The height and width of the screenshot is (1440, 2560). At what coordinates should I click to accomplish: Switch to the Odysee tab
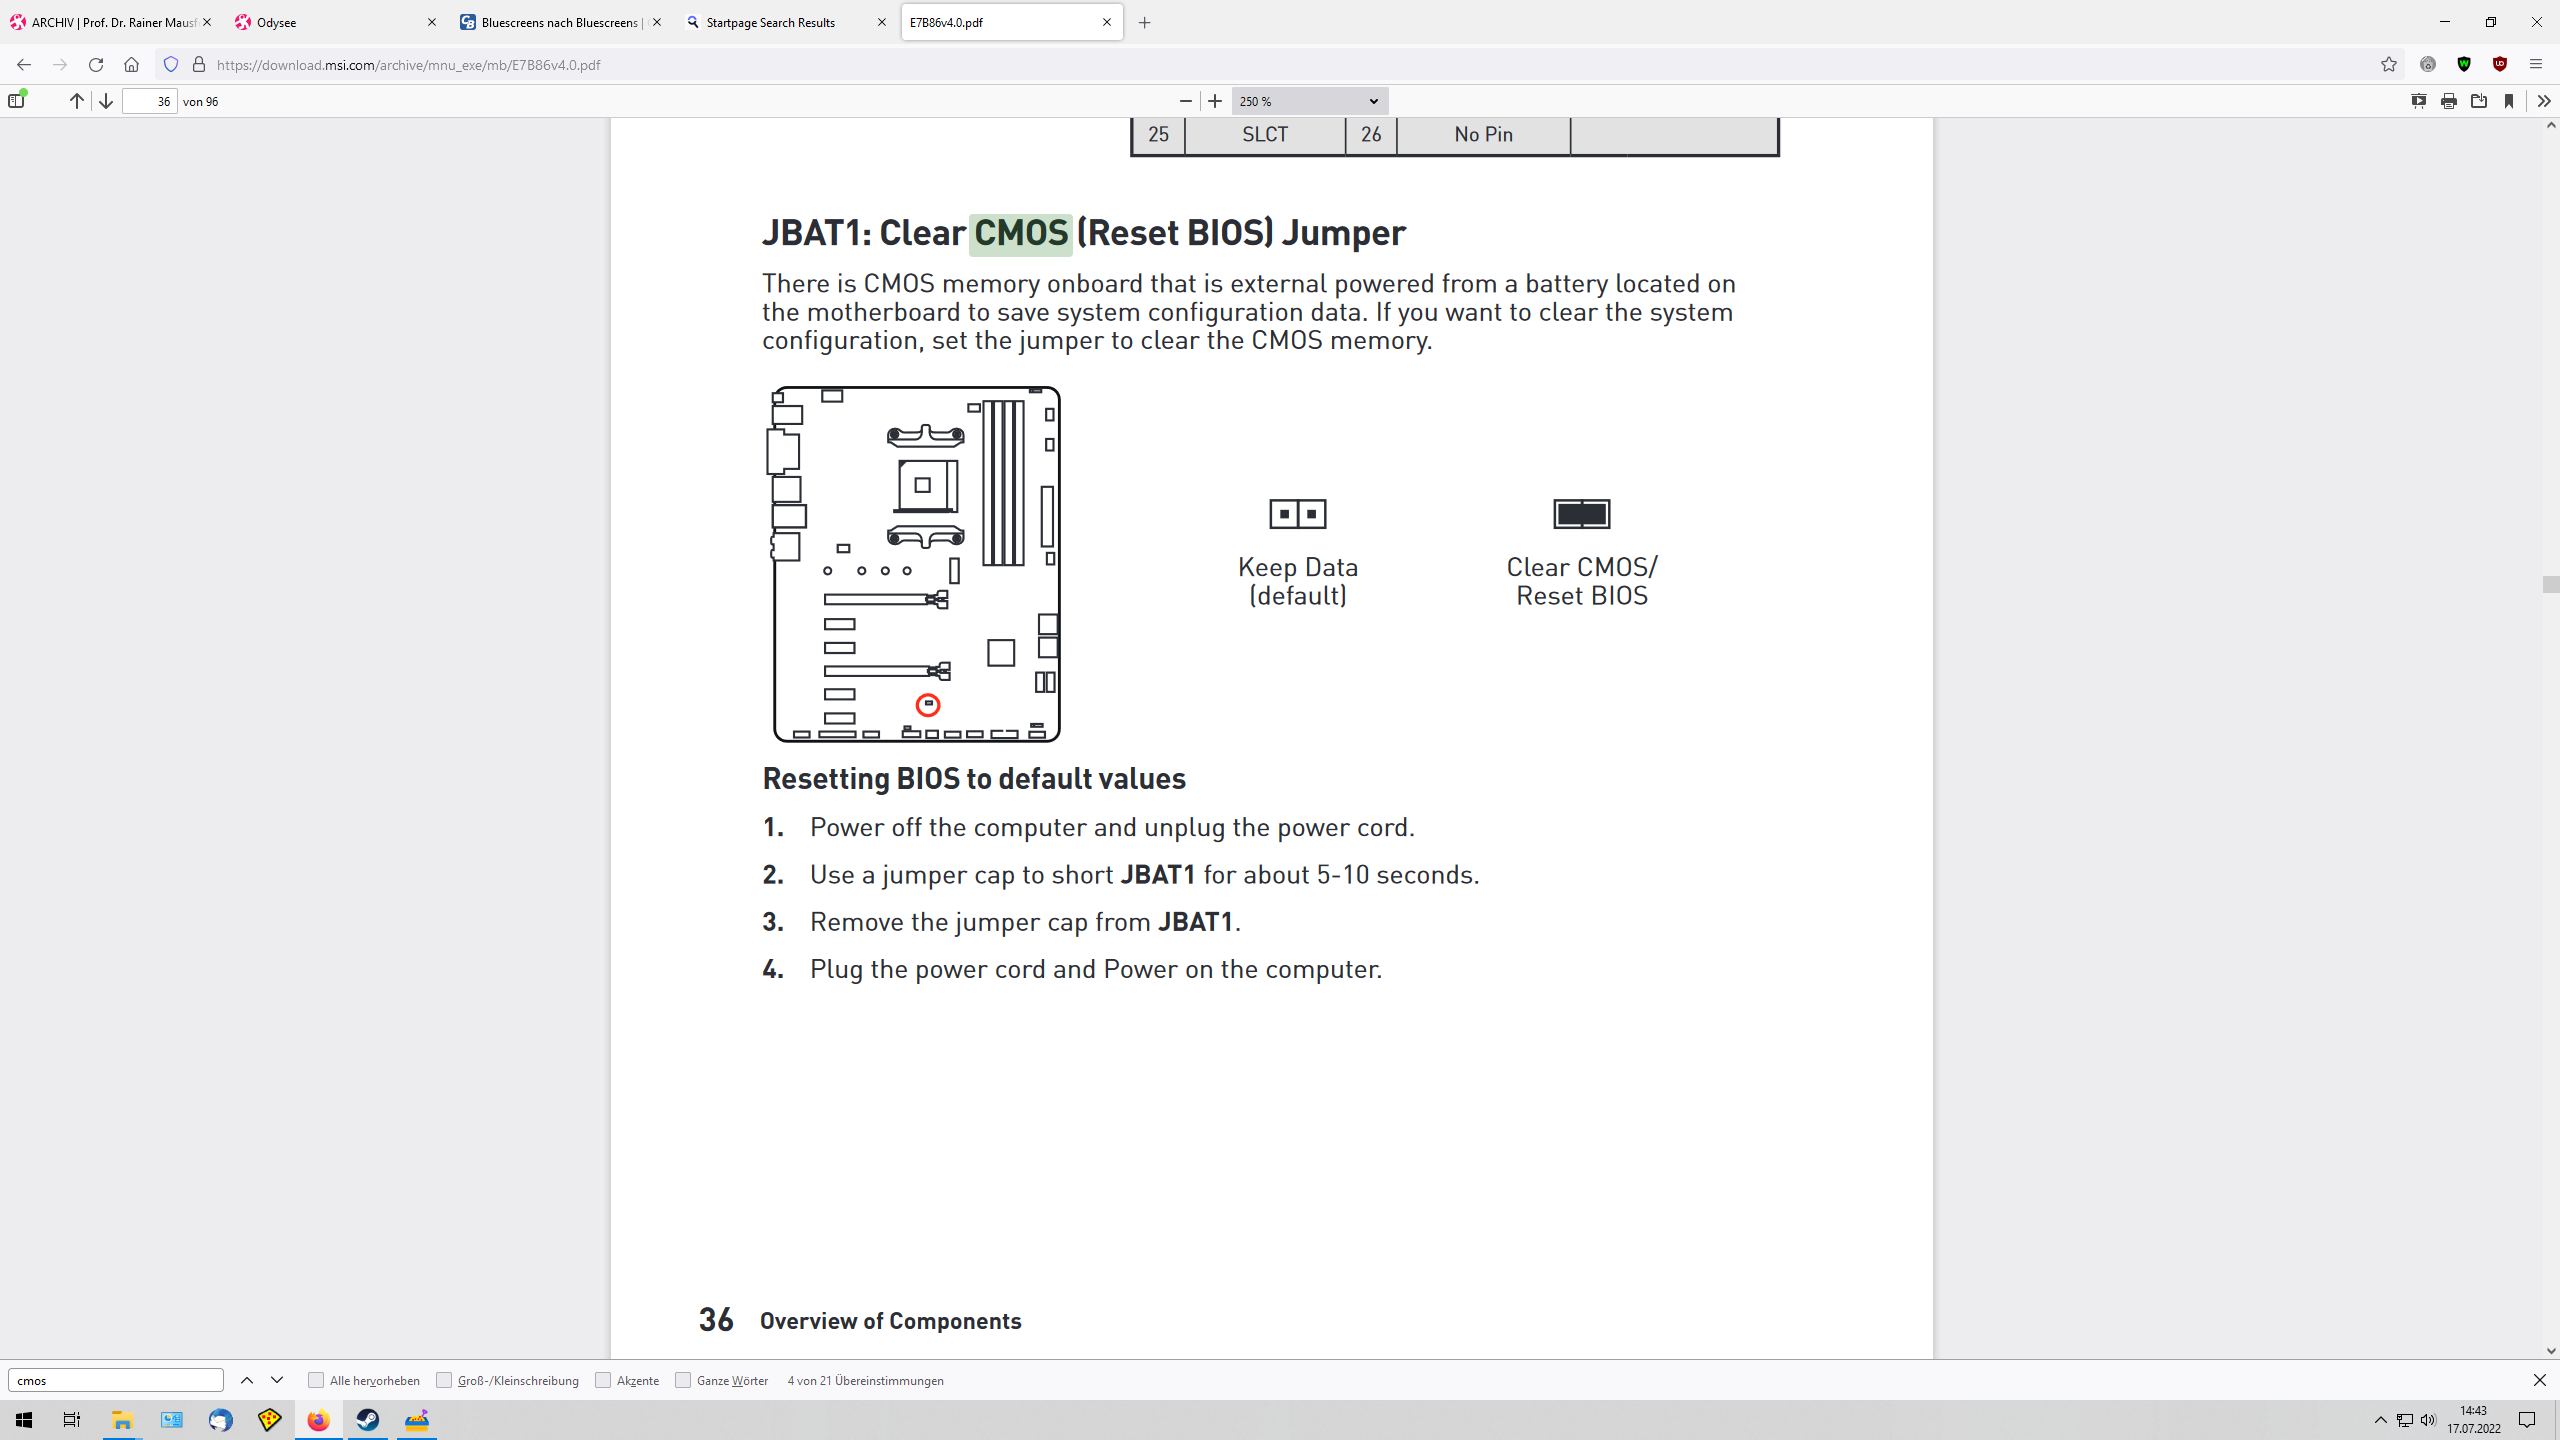point(330,21)
